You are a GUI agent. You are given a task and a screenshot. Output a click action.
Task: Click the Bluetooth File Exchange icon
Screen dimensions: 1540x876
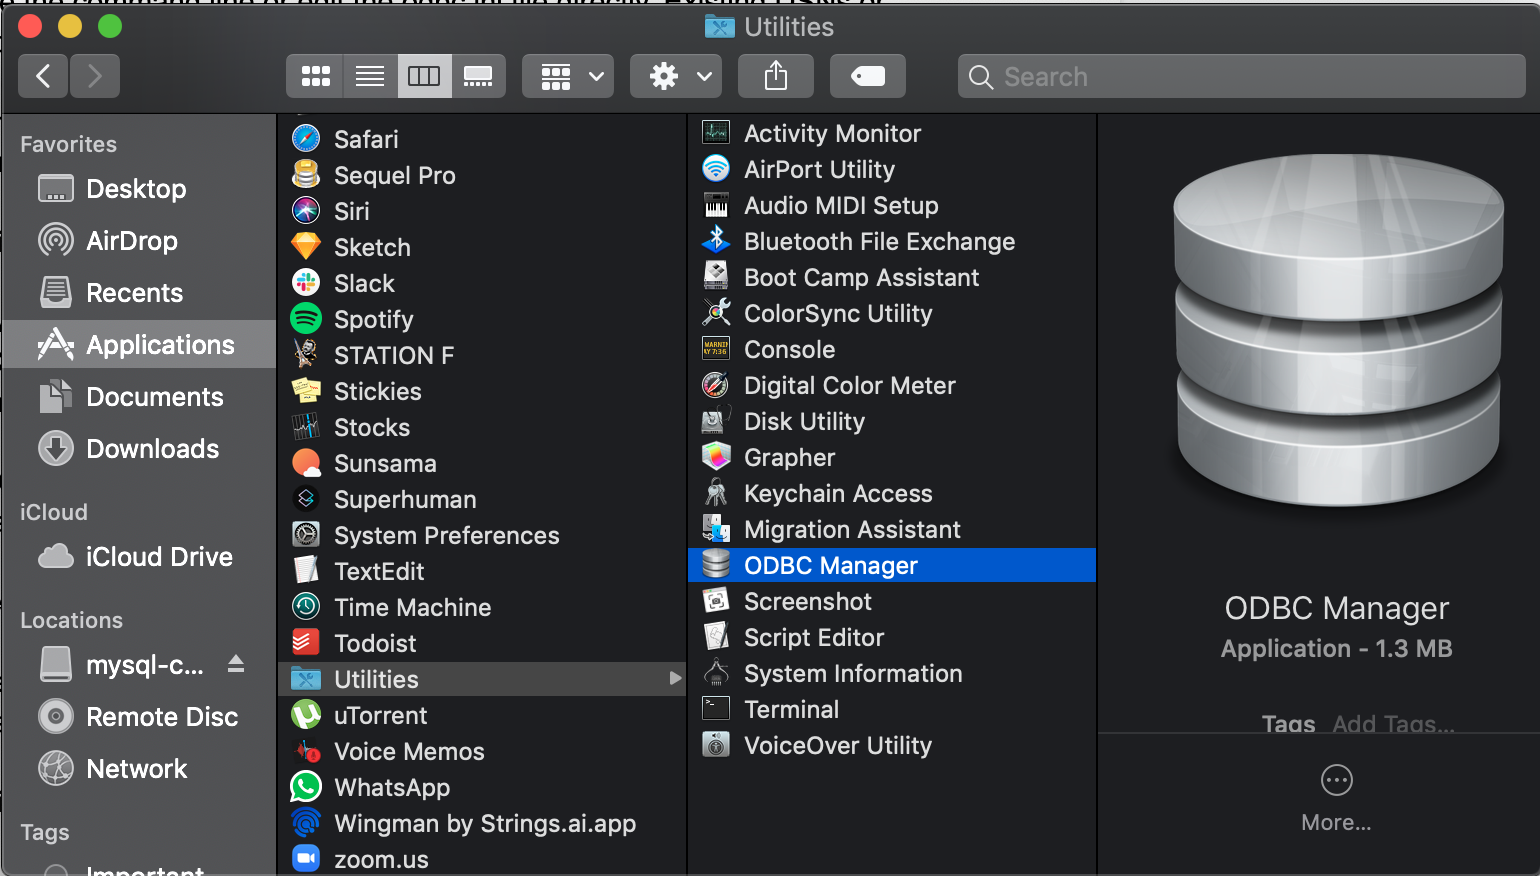coord(716,241)
